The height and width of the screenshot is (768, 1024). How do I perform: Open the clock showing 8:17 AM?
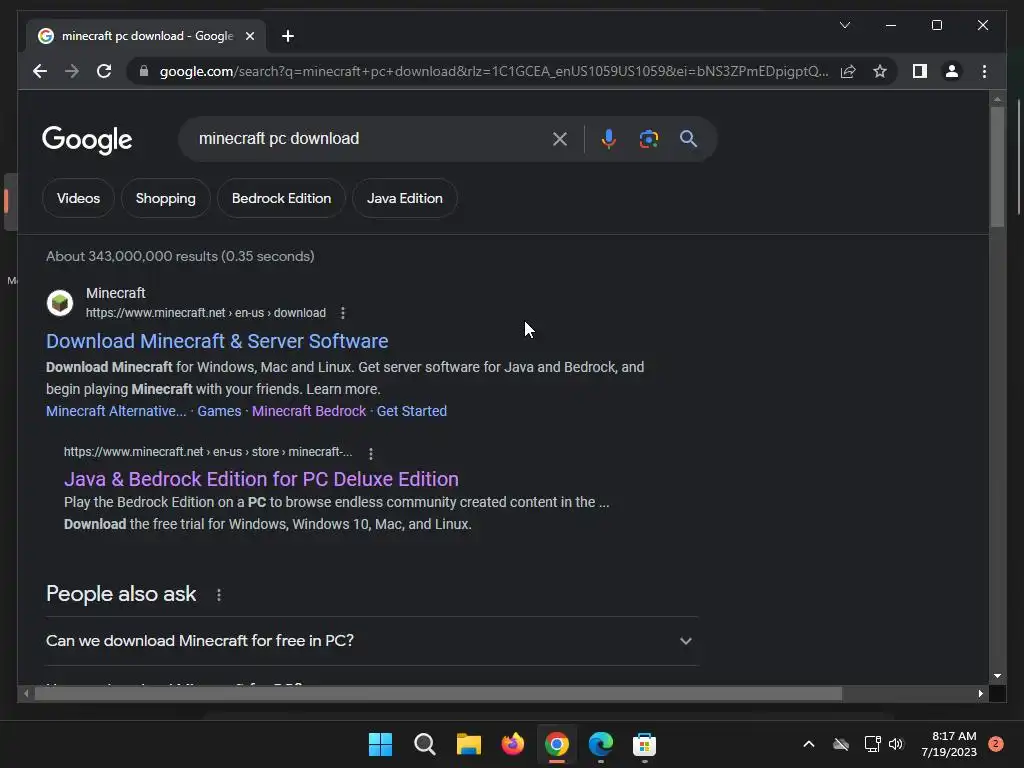point(949,744)
